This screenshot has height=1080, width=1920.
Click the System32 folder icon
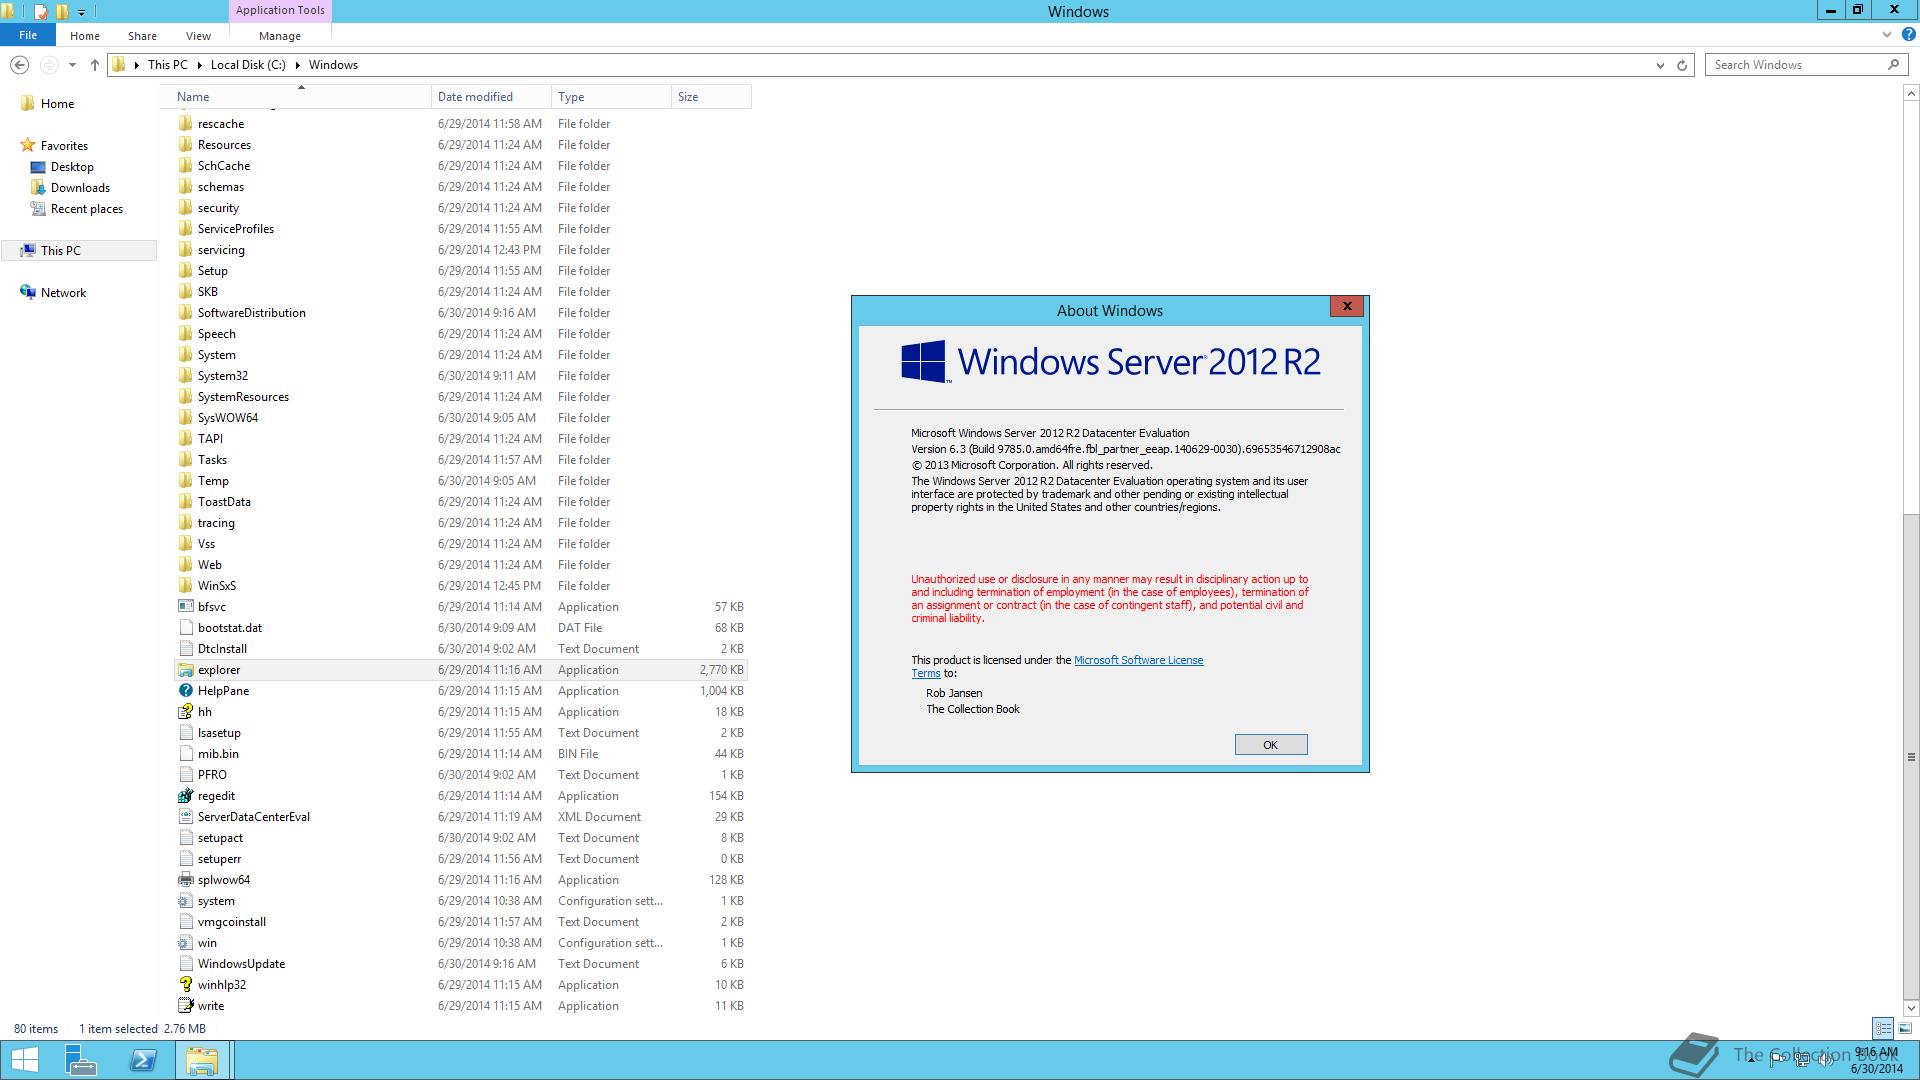click(185, 376)
